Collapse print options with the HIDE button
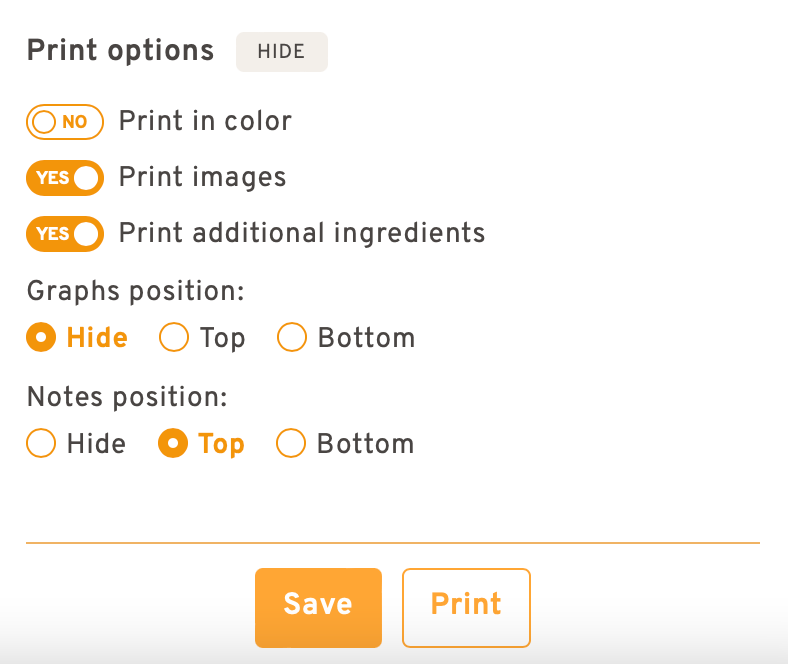The height and width of the screenshot is (664, 788). (281, 52)
